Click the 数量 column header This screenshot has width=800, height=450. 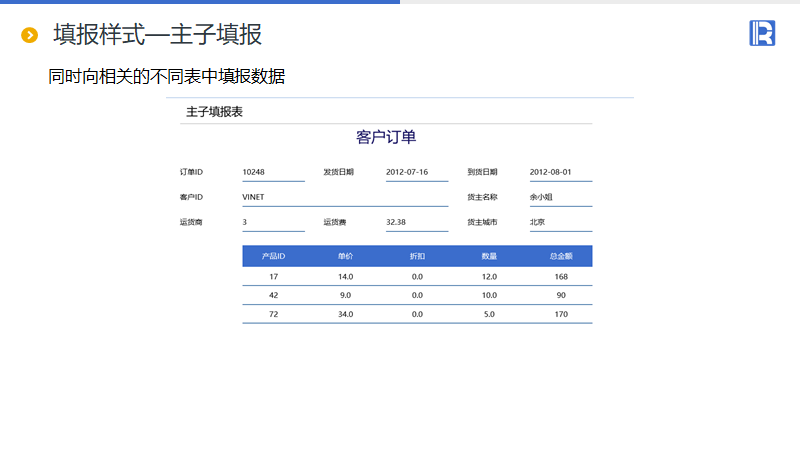tap(489, 256)
